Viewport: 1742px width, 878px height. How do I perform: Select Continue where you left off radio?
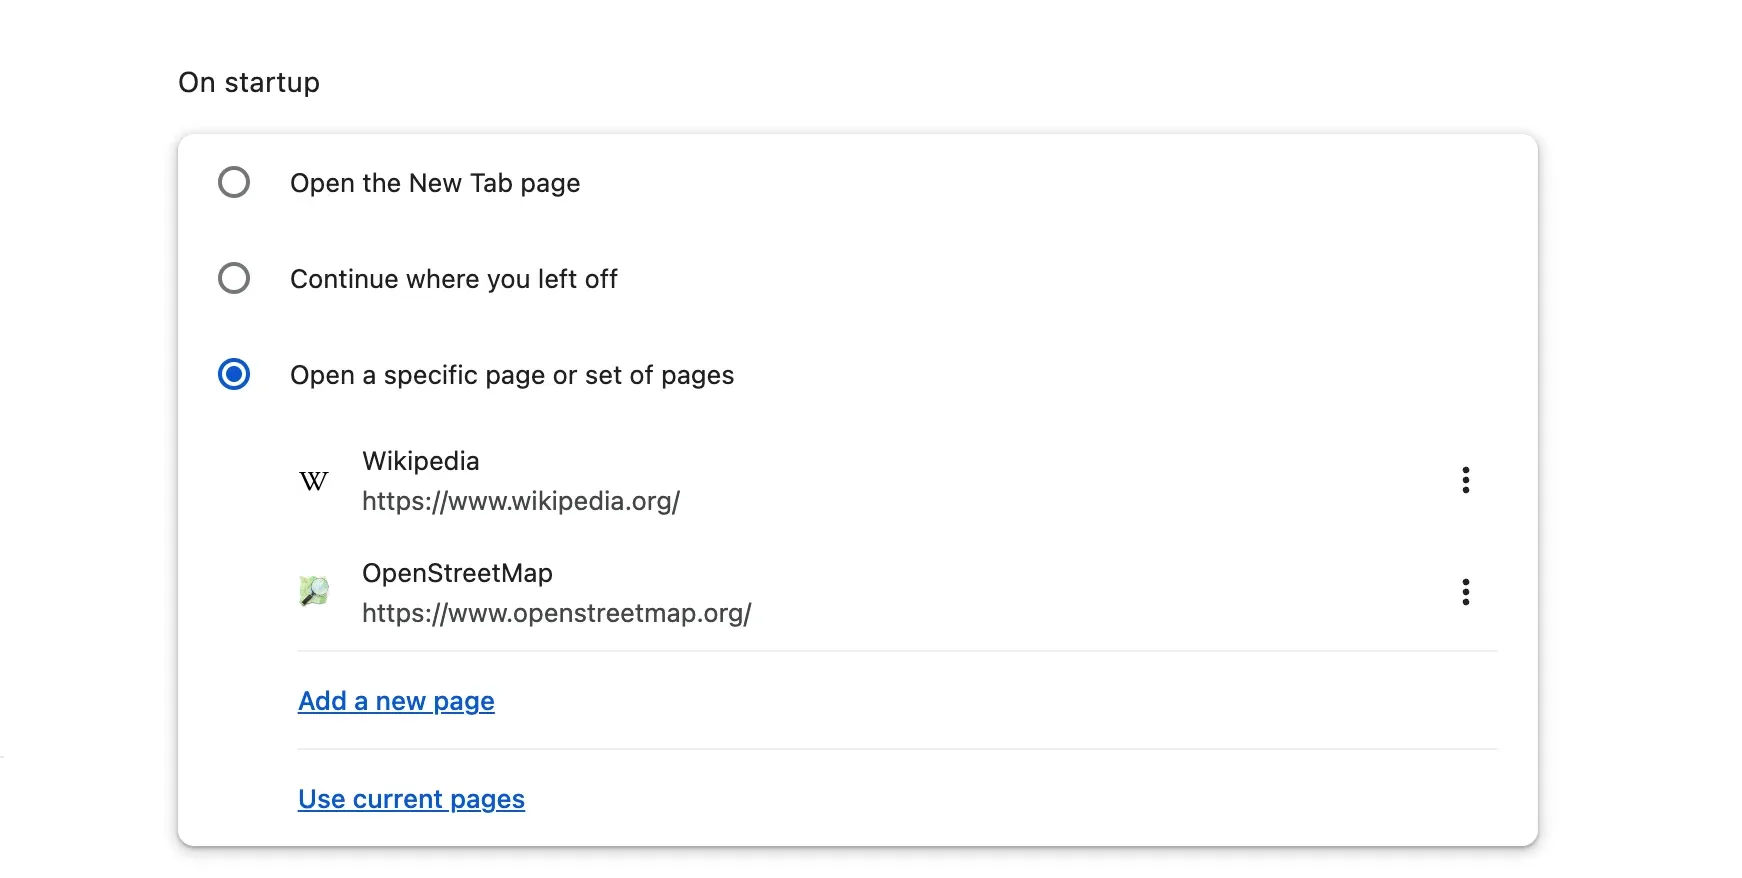pyautogui.click(x=234, y=278)
